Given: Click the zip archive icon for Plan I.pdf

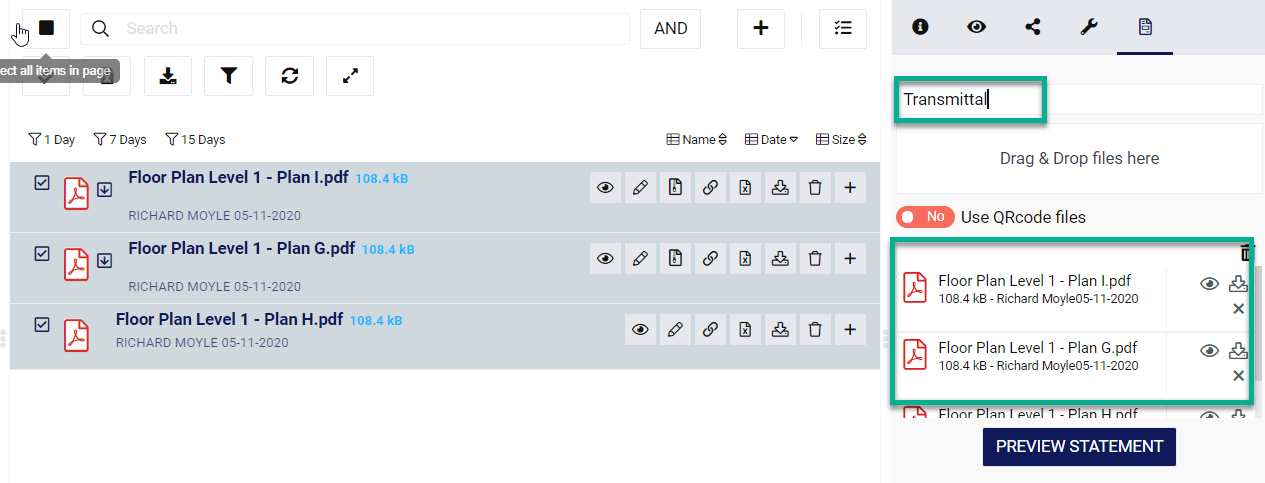Looking at the screenshot, I should coord(675,187).
